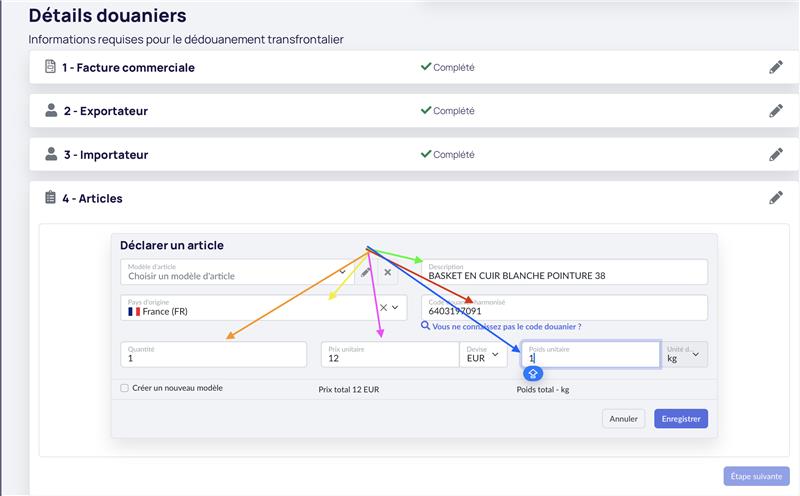Click the magnifier icon next to code douanier
This screenshot has height=496, width=800.
[x=425, y=326]
